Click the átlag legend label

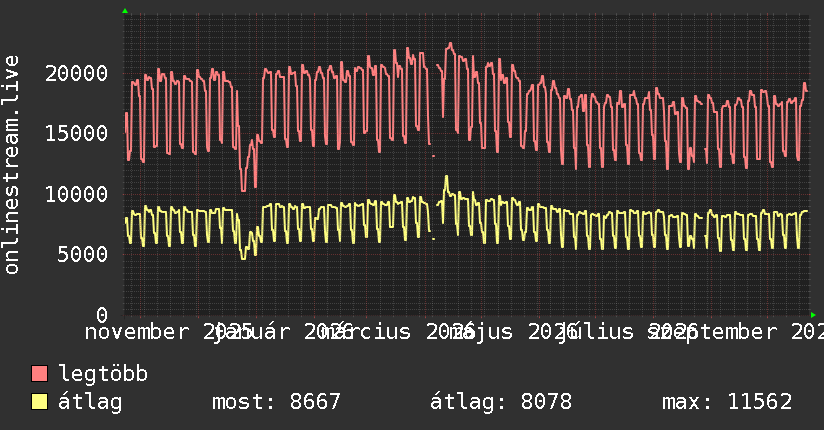point(90,402)
